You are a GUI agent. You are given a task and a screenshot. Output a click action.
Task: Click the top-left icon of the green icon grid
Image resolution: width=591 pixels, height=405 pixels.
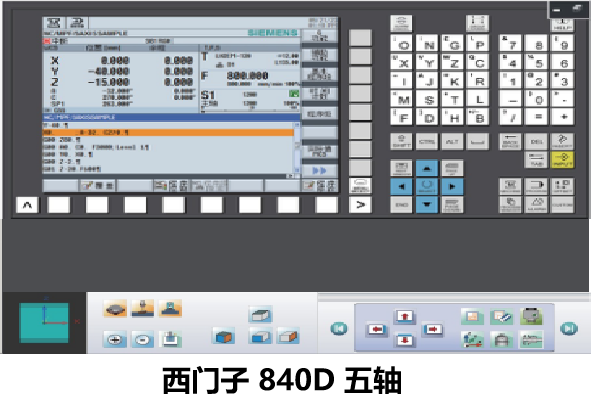[x=473, y=316]
